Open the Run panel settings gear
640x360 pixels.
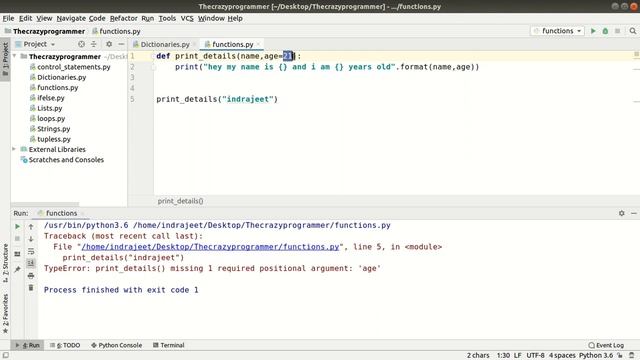pyautogui.click(x=622, y=213)
